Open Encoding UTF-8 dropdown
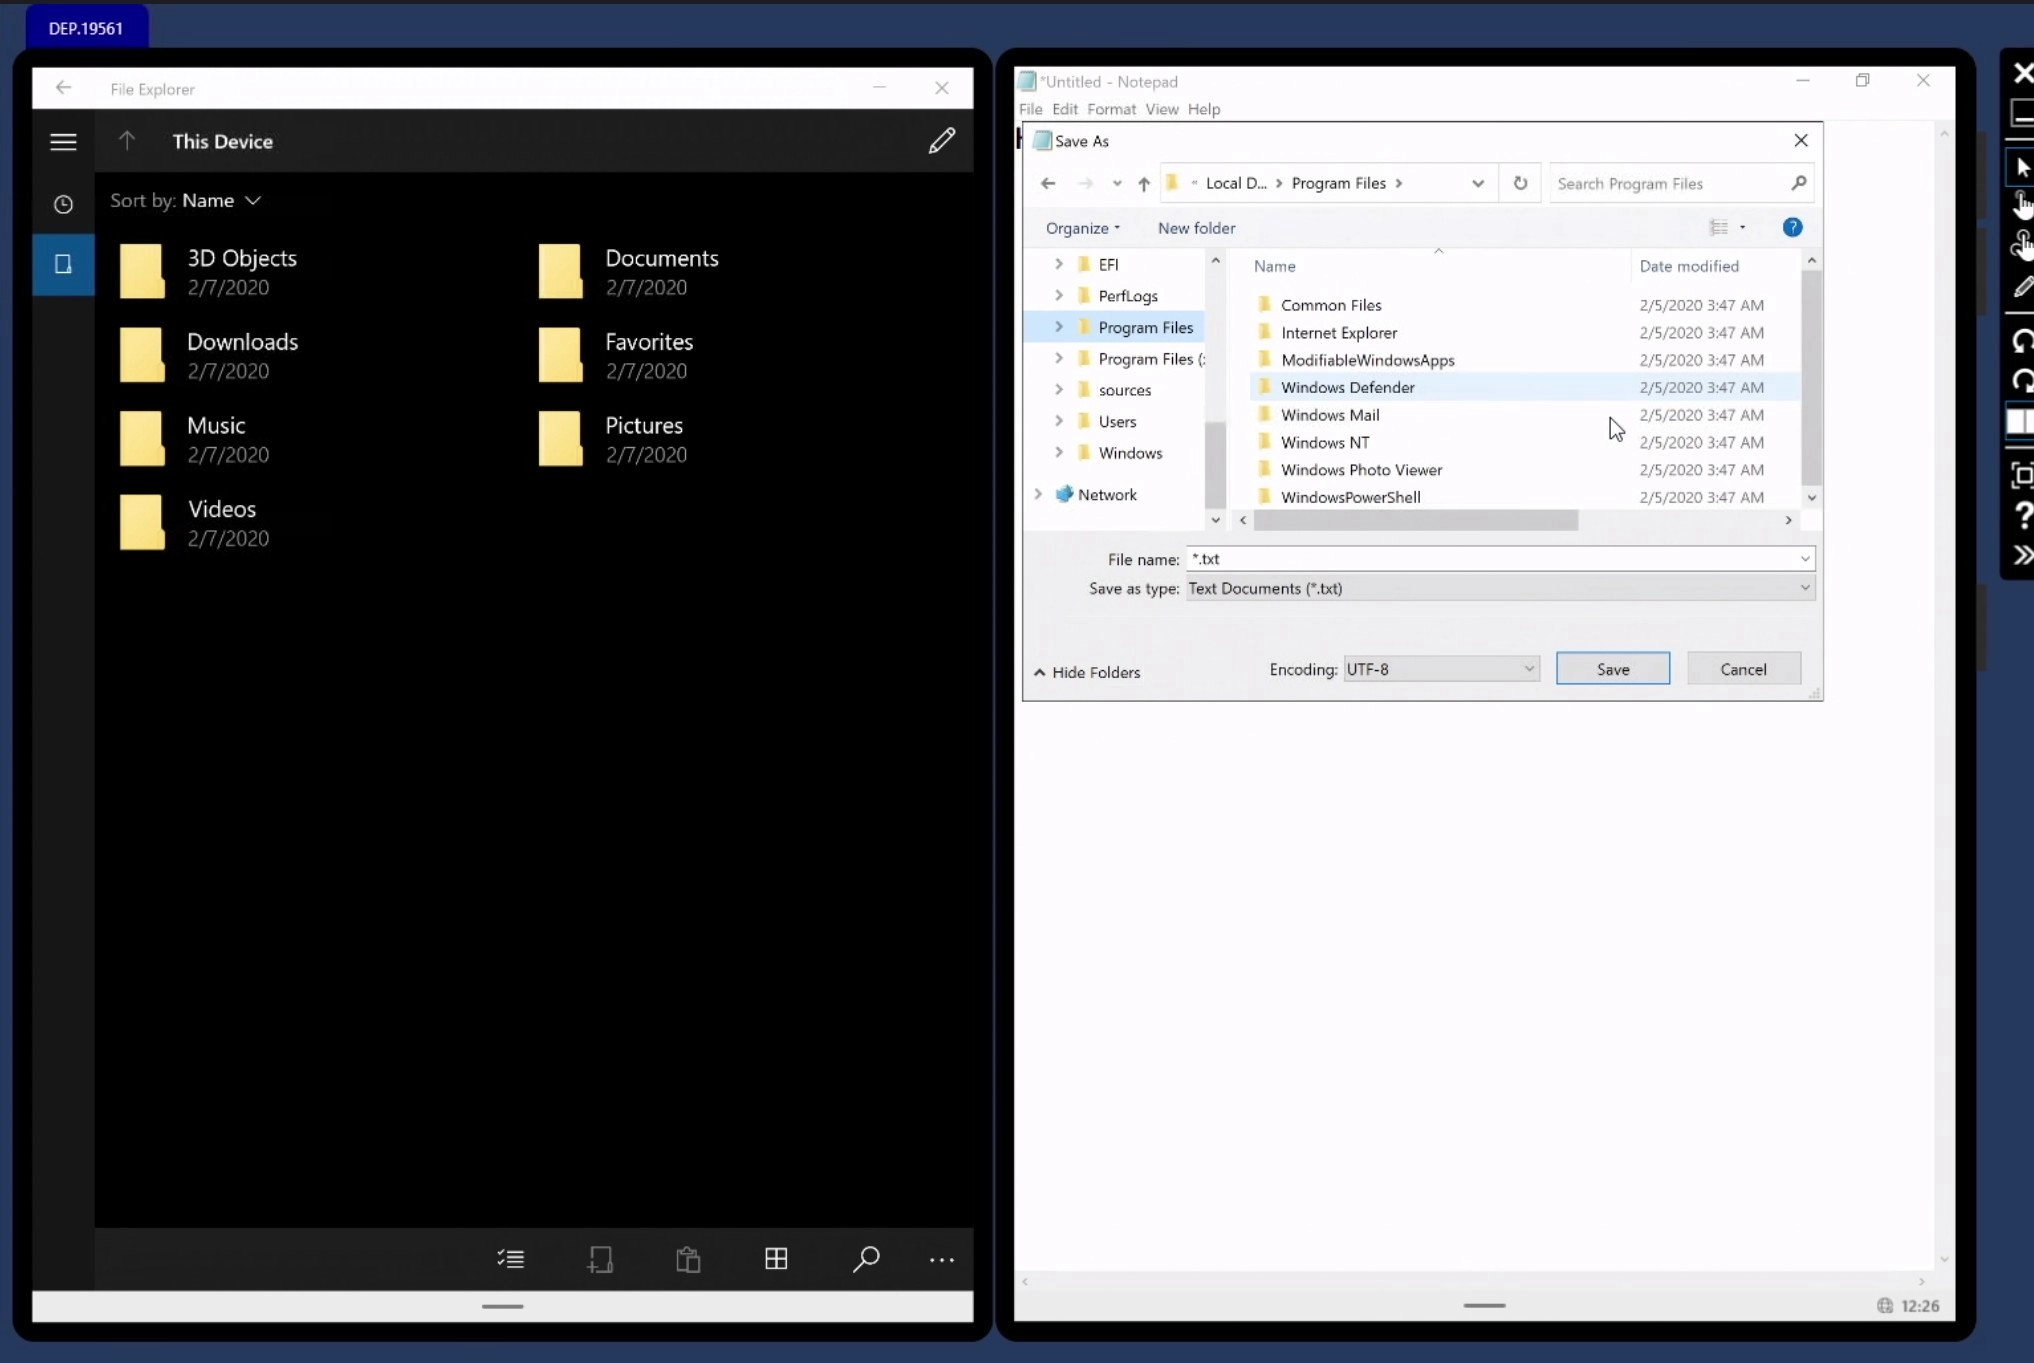Screen dimensions: 2034x1363 click(x=1441, y=669)
